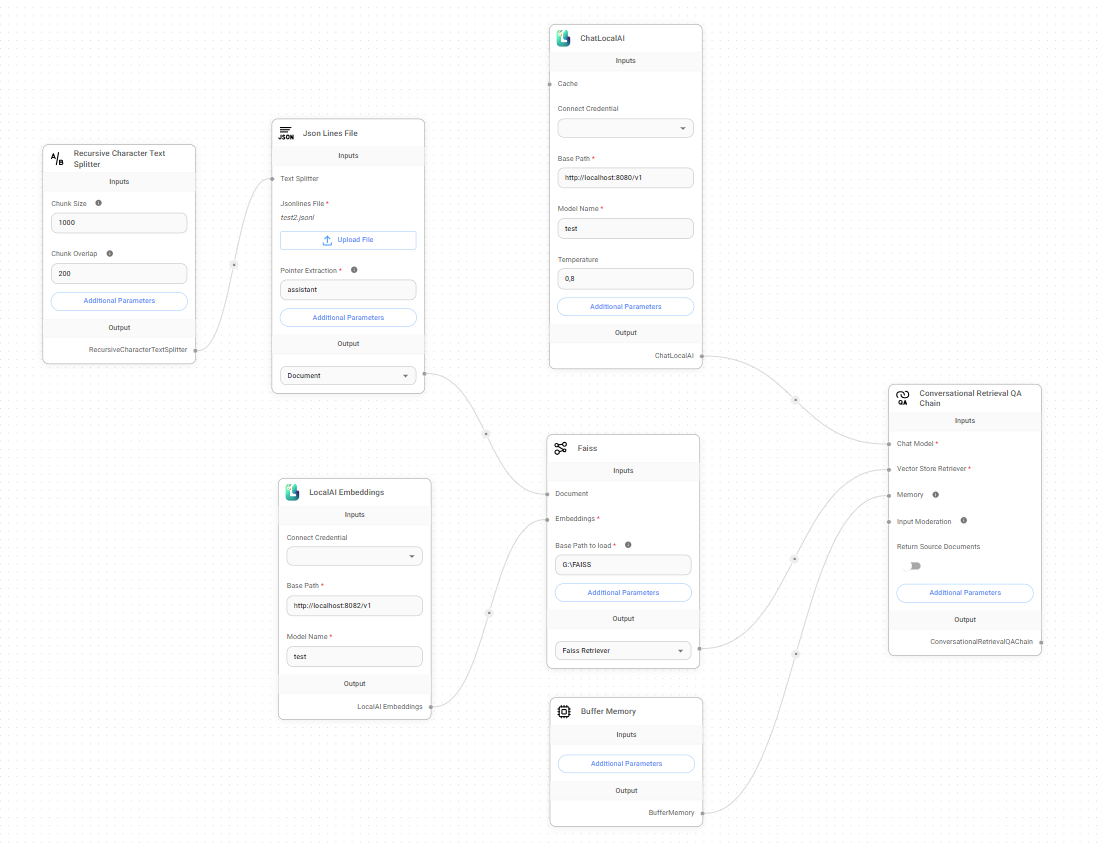Image resolution: width=1100 pixels, height=848 pixels.
Task: Click ChatLocalAI Base Path field
Action: (x=626, y=178)
